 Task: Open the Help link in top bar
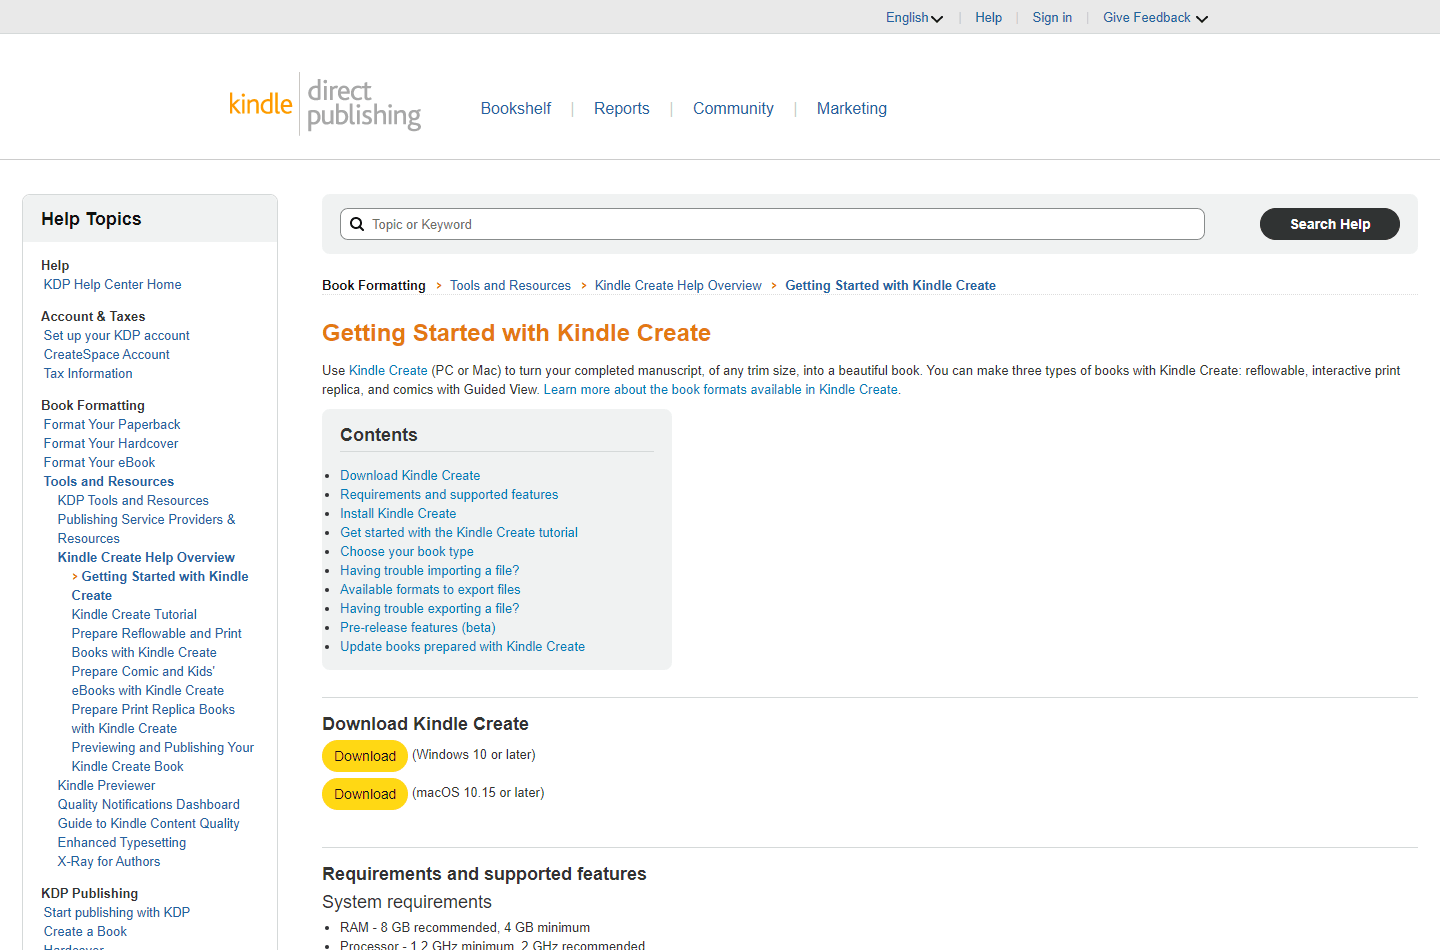click(x=988, y=17)
